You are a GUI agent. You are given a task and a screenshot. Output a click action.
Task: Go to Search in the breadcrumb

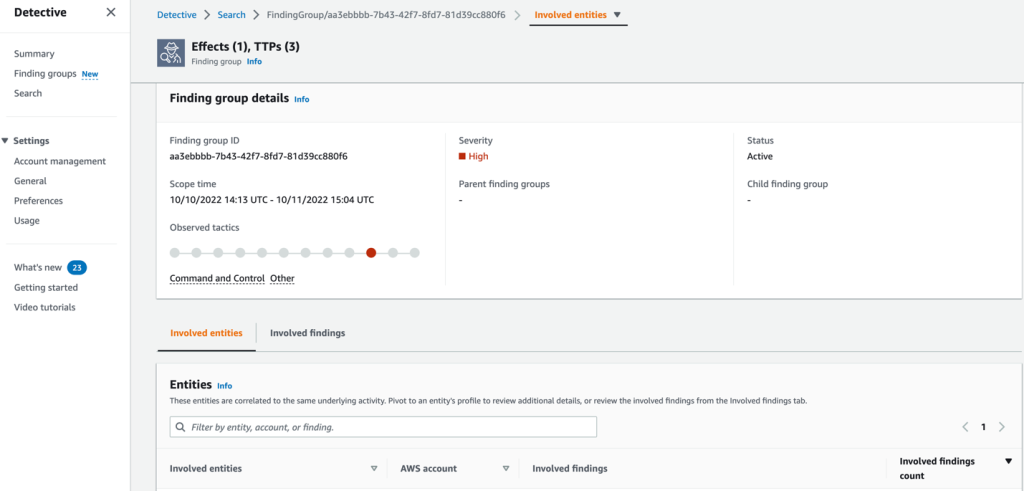coord(231,14)
